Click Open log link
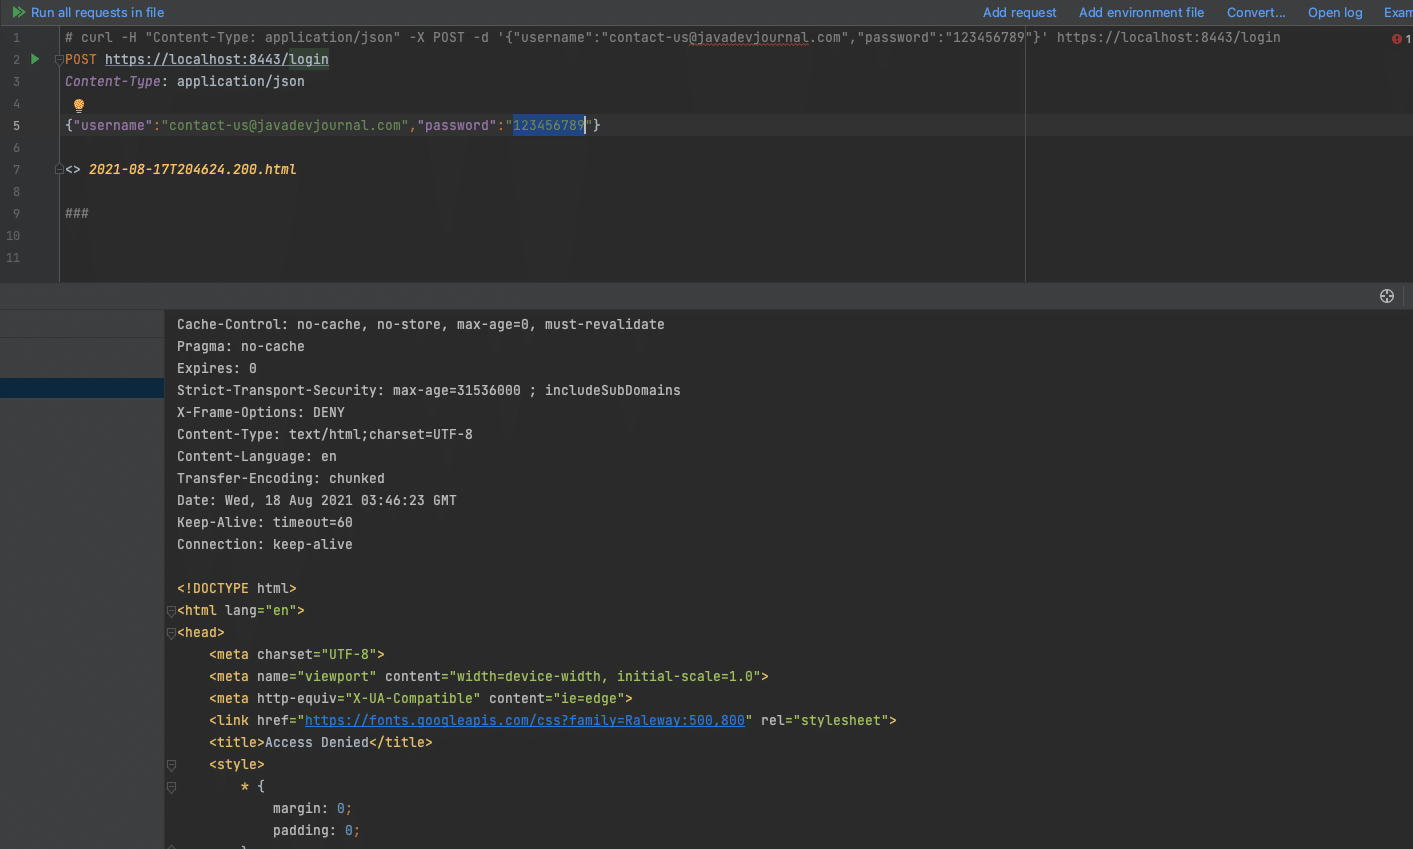Viewport: 1413px width, 849px height. [1335, 12]
